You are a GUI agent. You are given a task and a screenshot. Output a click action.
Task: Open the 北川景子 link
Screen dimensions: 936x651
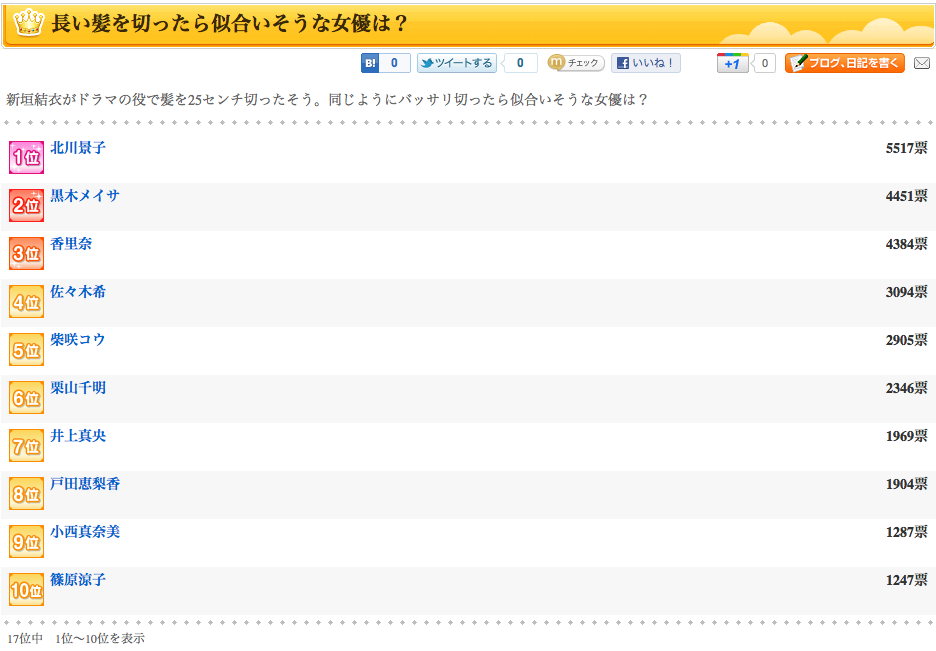pos(78,148)
